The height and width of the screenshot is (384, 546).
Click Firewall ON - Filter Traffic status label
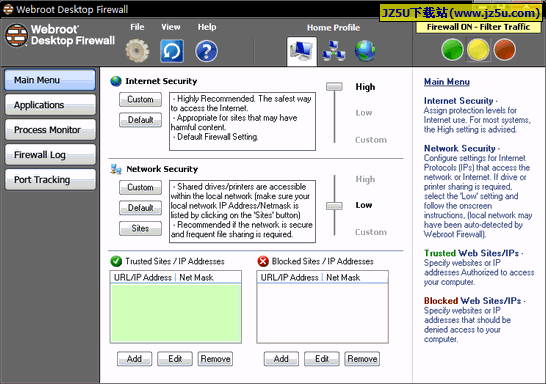coord(478,27)
